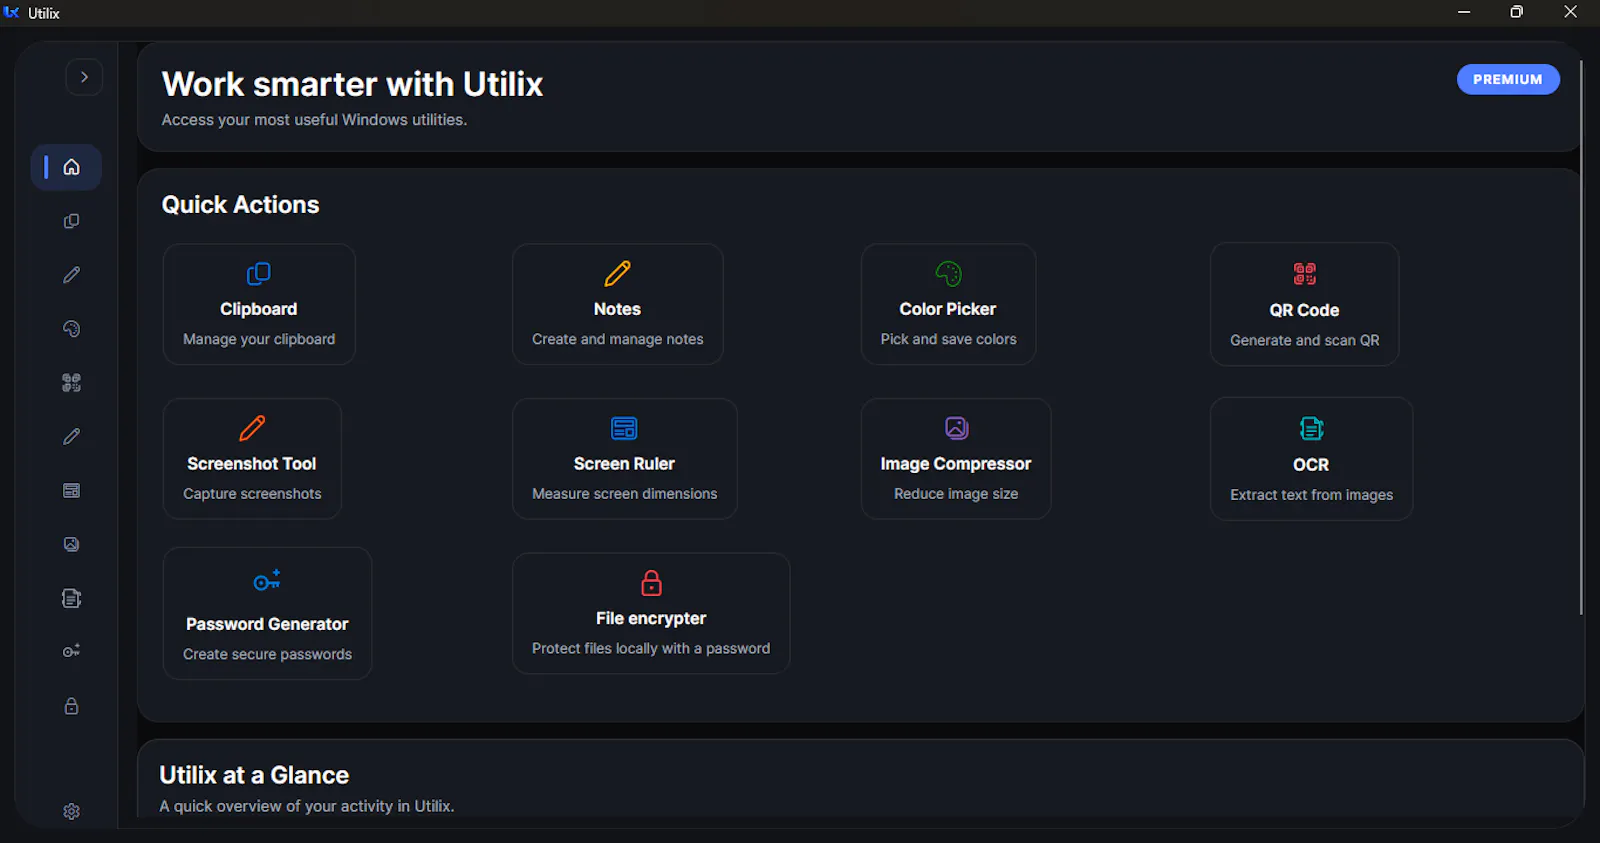Image resolution: width=1600 pixels, height=843 pixels.
Task: Open Image Compressor icon in the sidebar
Action: (x=71, y=544)
